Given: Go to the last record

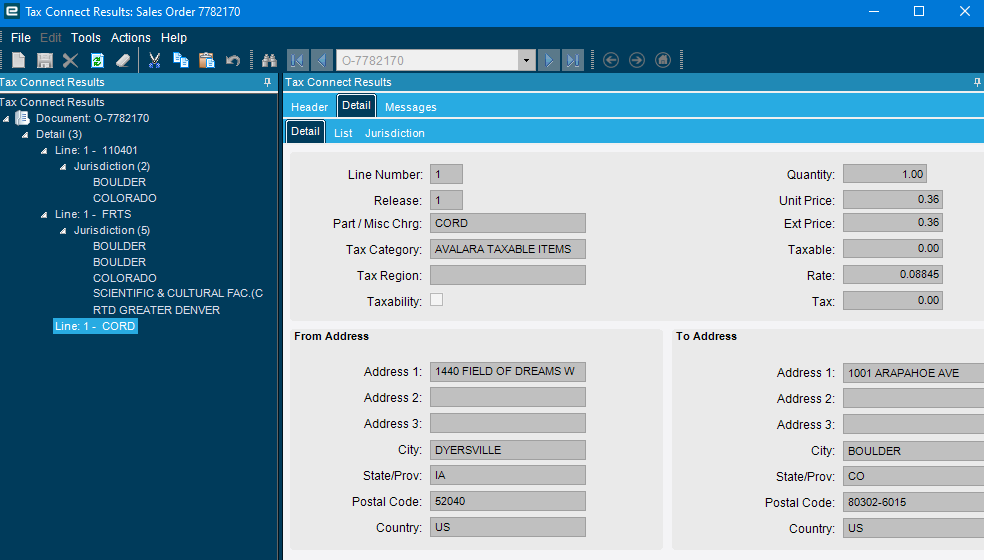Looking at the screenshot, I should [573, 60].
